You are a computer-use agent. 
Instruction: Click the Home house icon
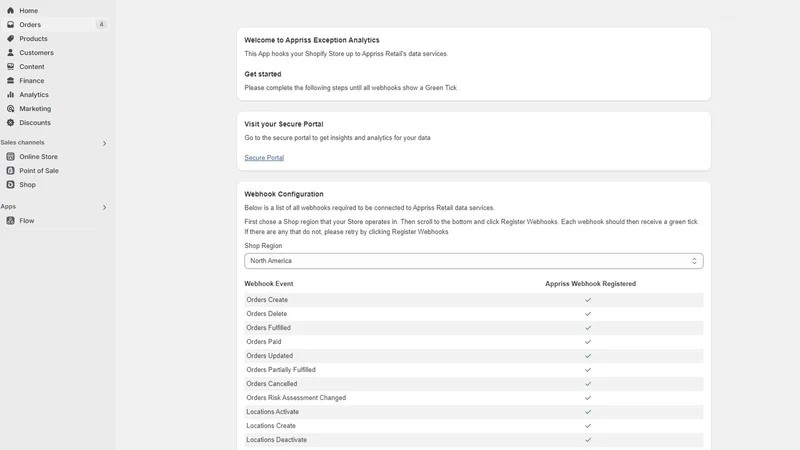pos(10,10)
